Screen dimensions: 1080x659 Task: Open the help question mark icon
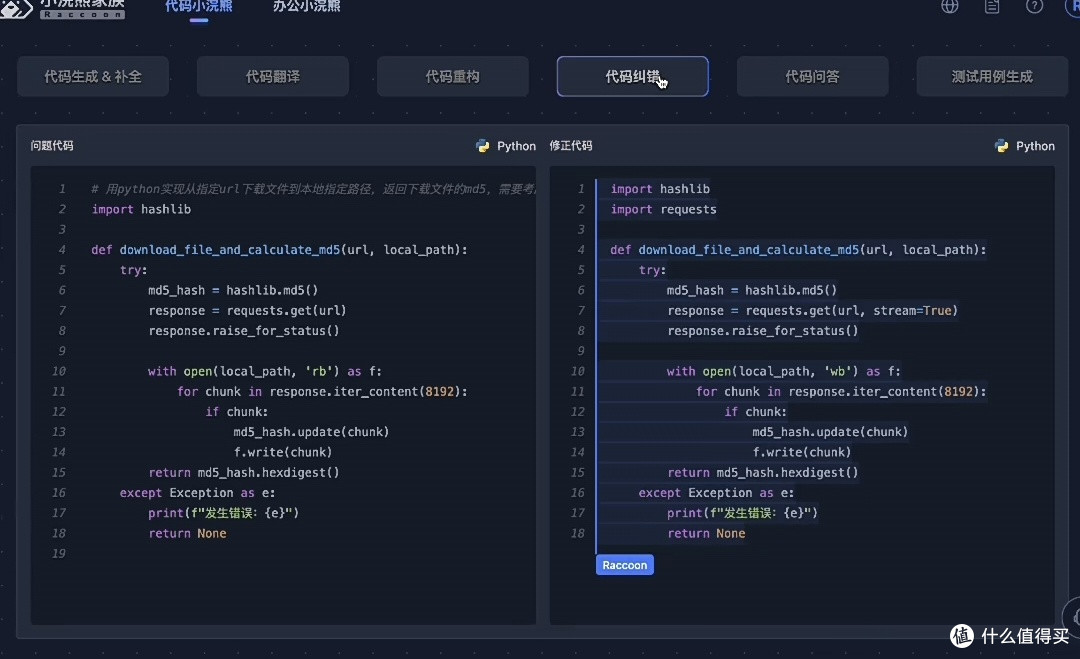point(1034,6)
